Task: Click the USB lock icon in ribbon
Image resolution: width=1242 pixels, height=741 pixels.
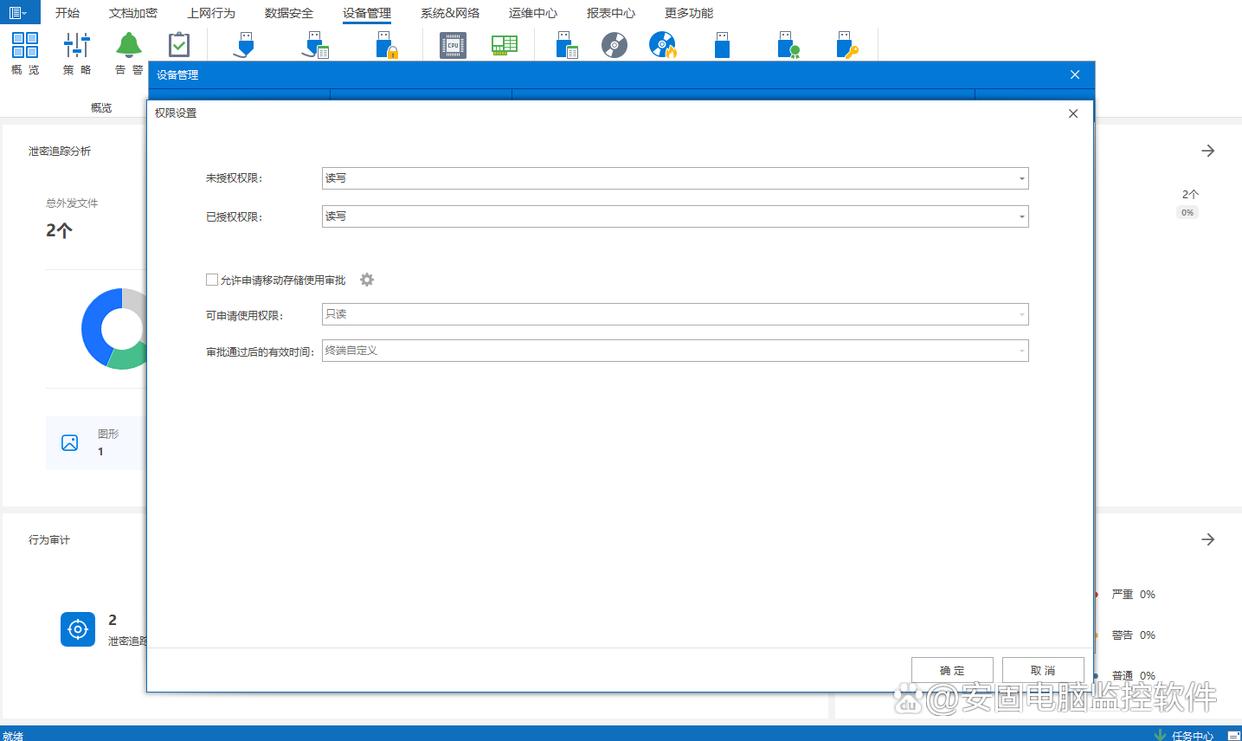Action: click(x=386, y=45)
